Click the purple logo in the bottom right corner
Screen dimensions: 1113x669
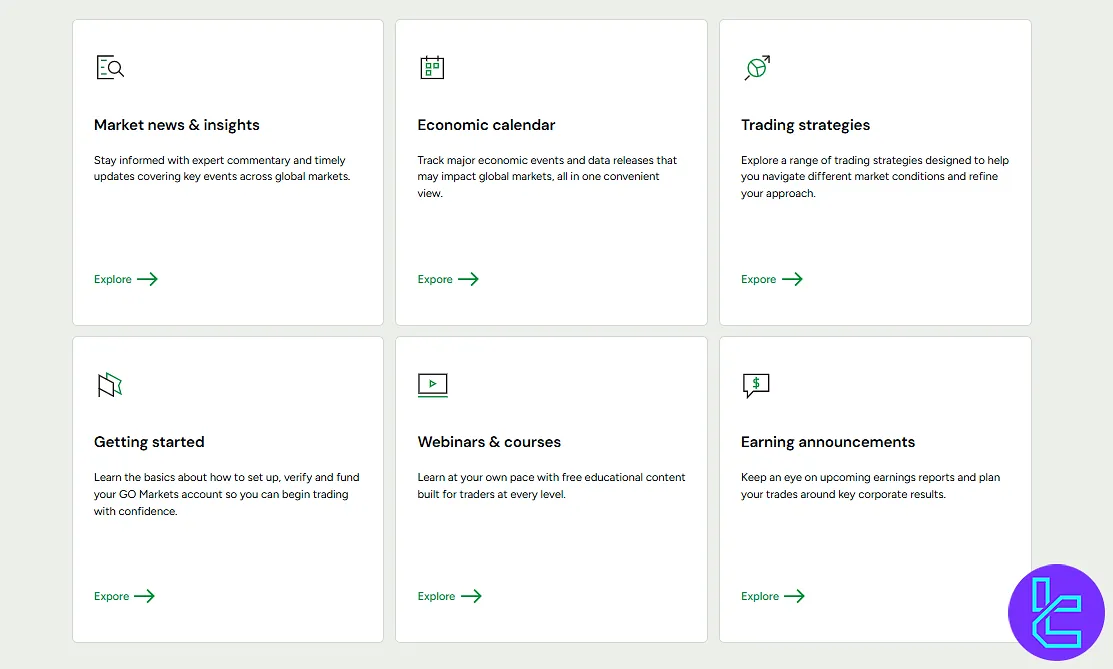tap(1057, 612)
